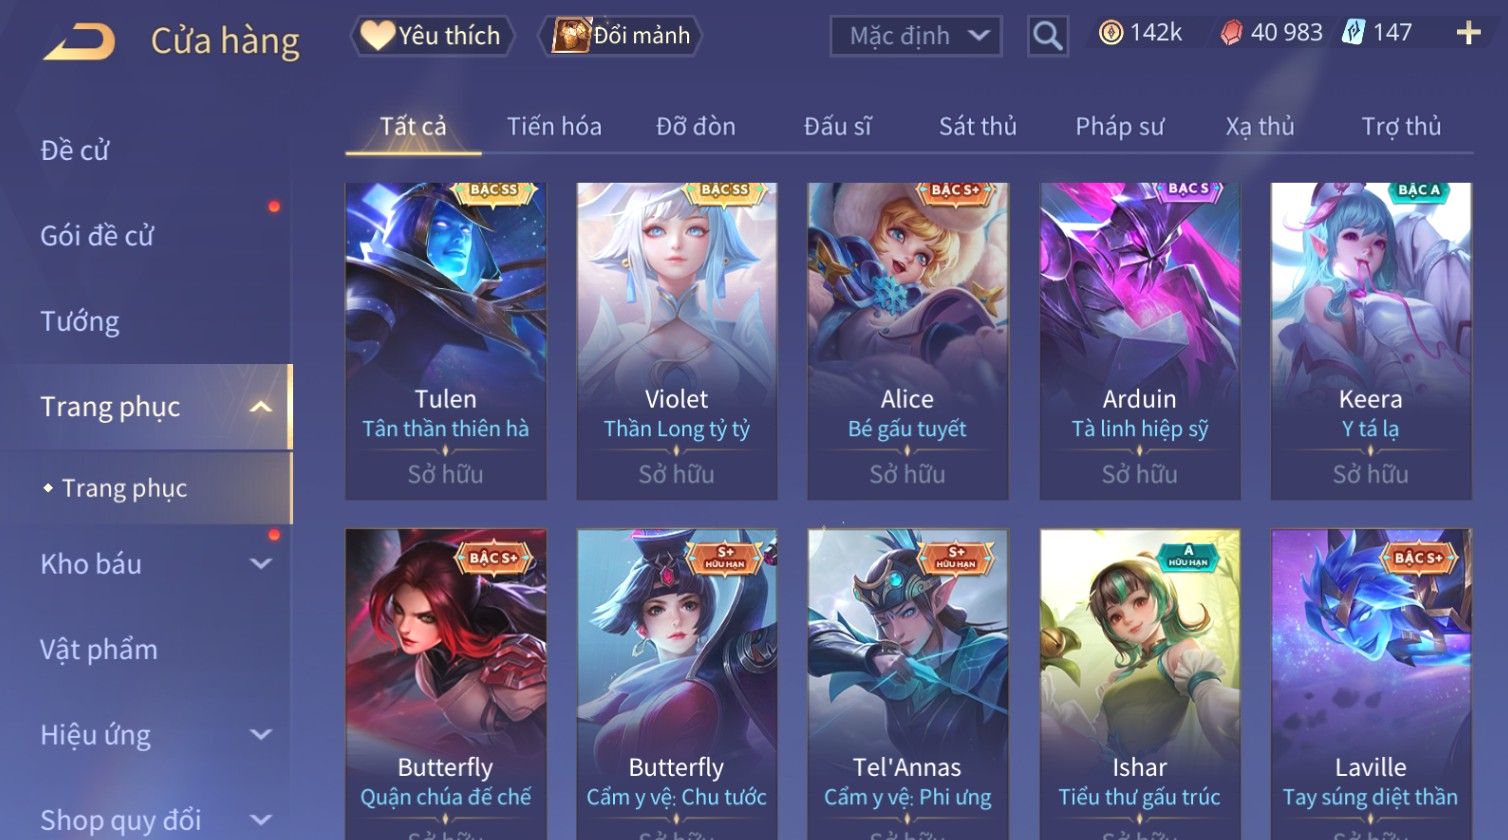Screen dimensions: 1508x840
Task: Open the search magnifier icon
Action: [x=1047, y=36]
